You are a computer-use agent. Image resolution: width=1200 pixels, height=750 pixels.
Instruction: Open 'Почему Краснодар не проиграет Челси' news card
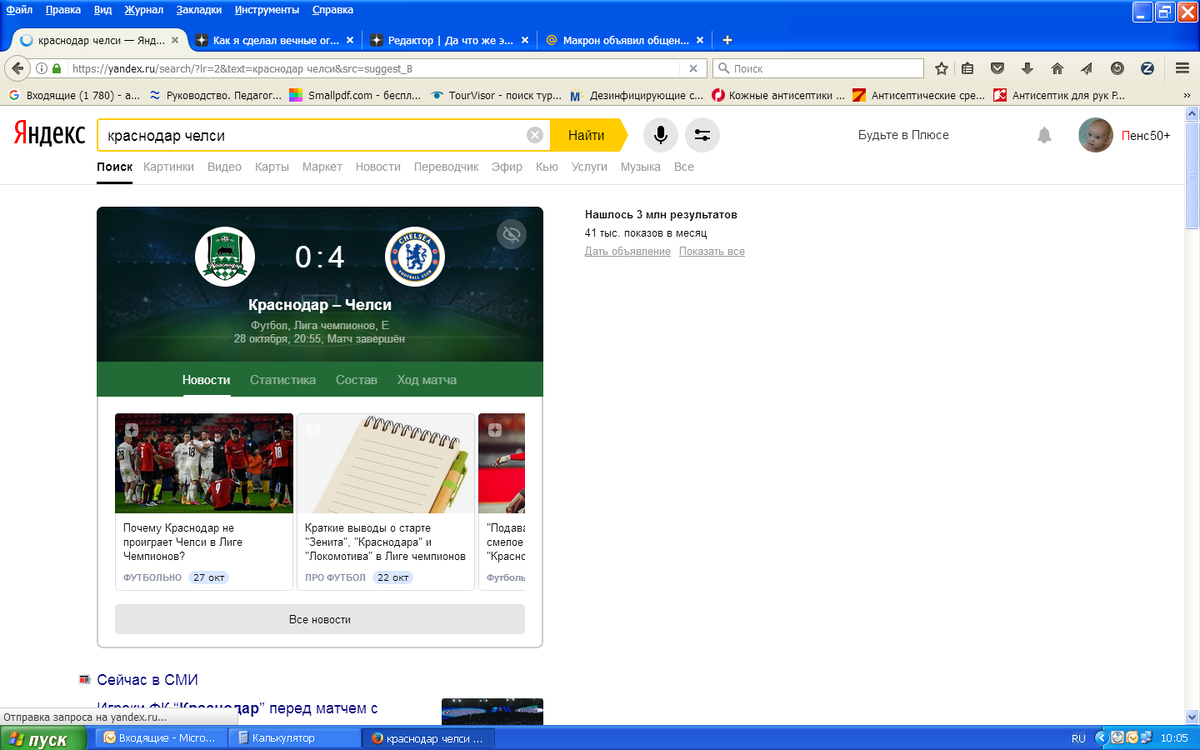point(204,502)
